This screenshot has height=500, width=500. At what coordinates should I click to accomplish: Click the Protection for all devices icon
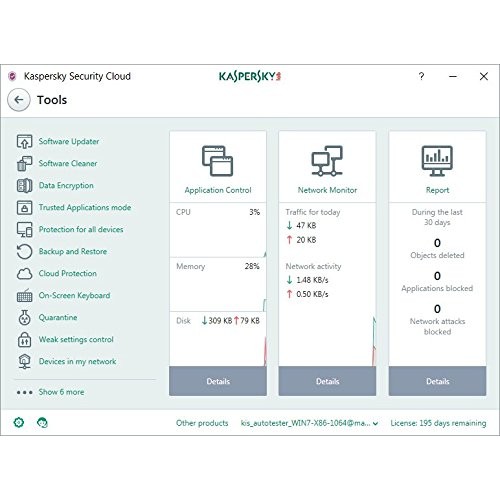click(24, 229)
